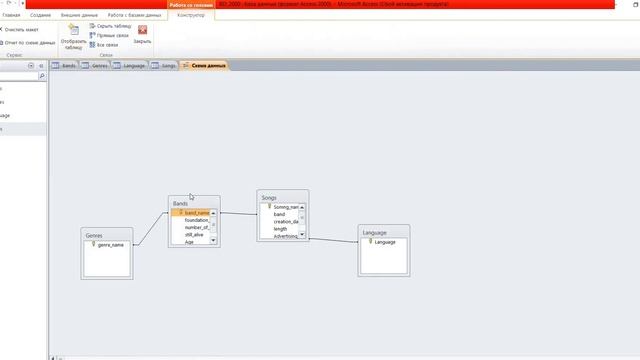Open the navigation pane dropdown arrow
This screenshot has height=360, width=640.
[x=31, y=66]
